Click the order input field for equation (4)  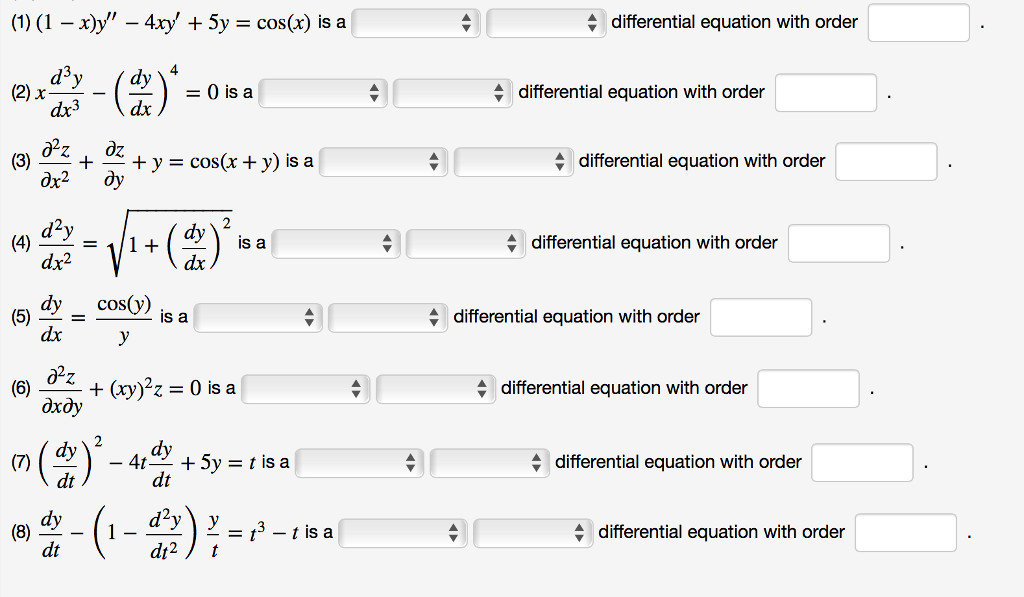pyautogui.click(x=838, y=243)
